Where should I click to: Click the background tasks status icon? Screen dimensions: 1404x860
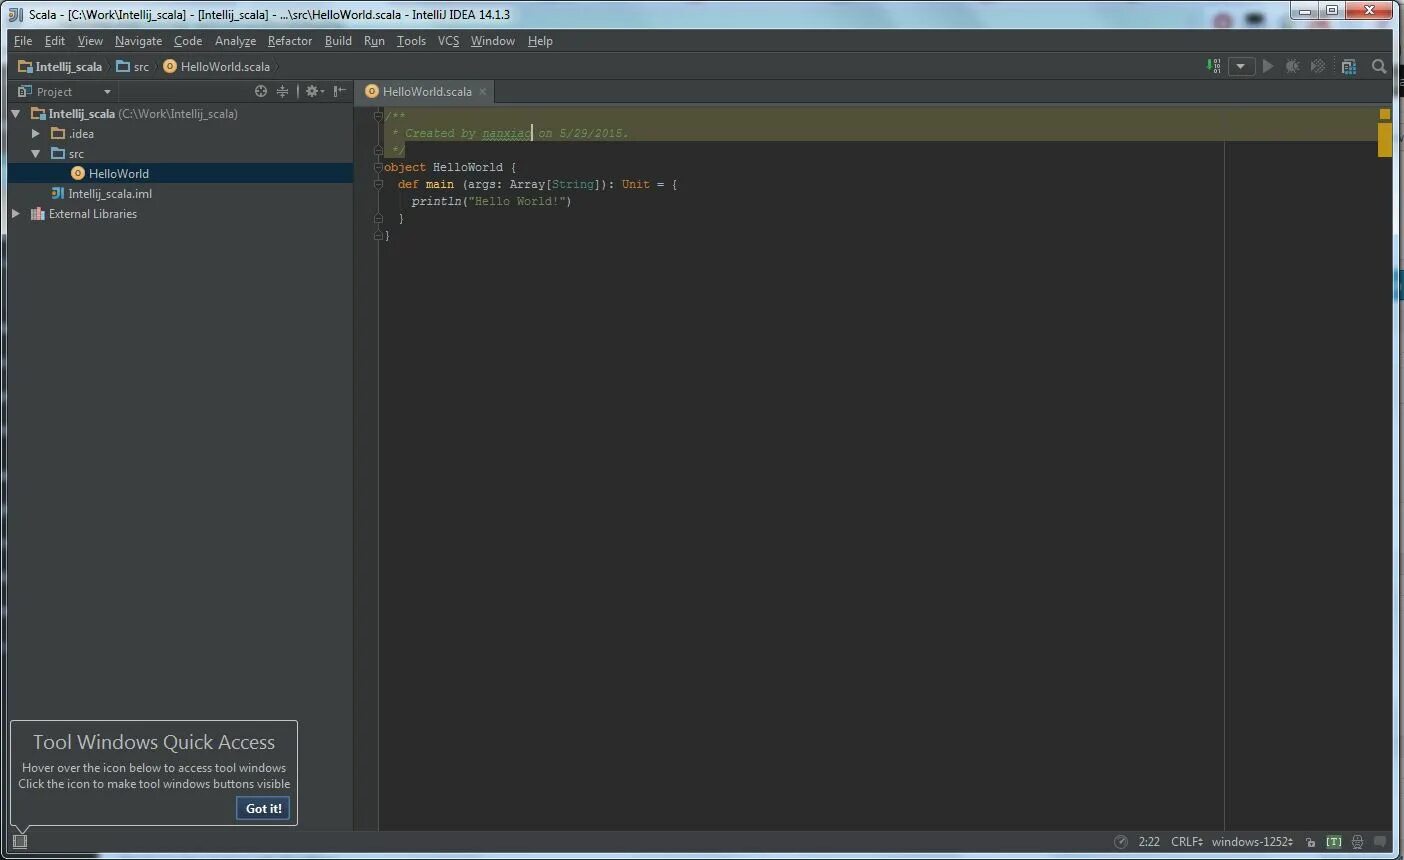point(1121,842)
